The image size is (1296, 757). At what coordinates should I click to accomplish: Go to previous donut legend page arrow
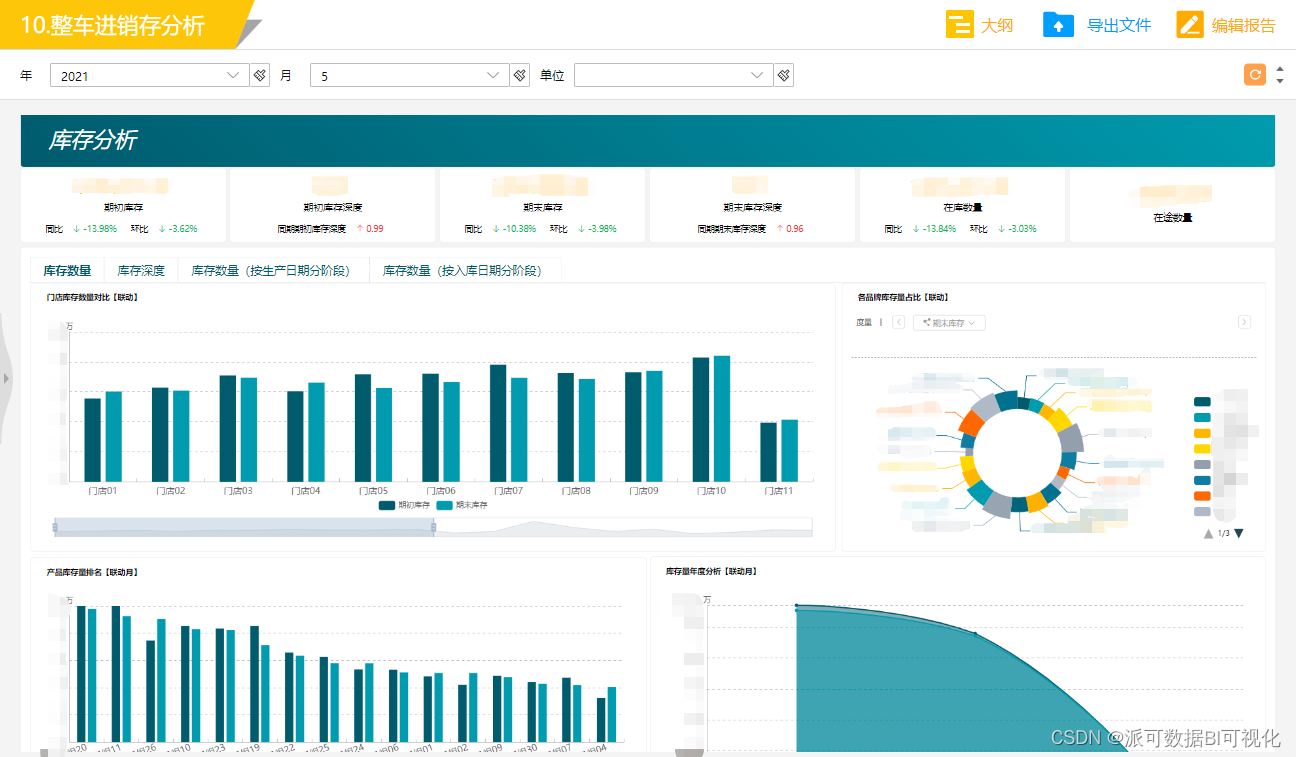[1208, 533]
